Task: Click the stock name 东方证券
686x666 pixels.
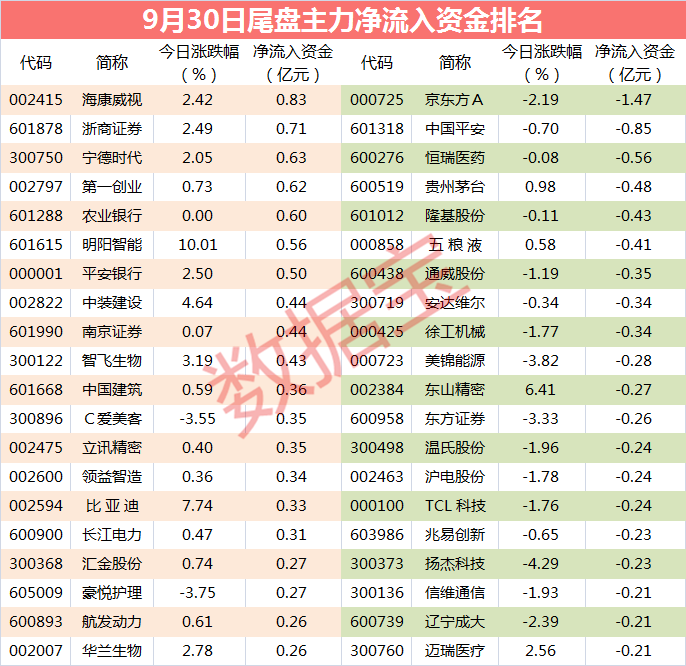Action: 455,419
